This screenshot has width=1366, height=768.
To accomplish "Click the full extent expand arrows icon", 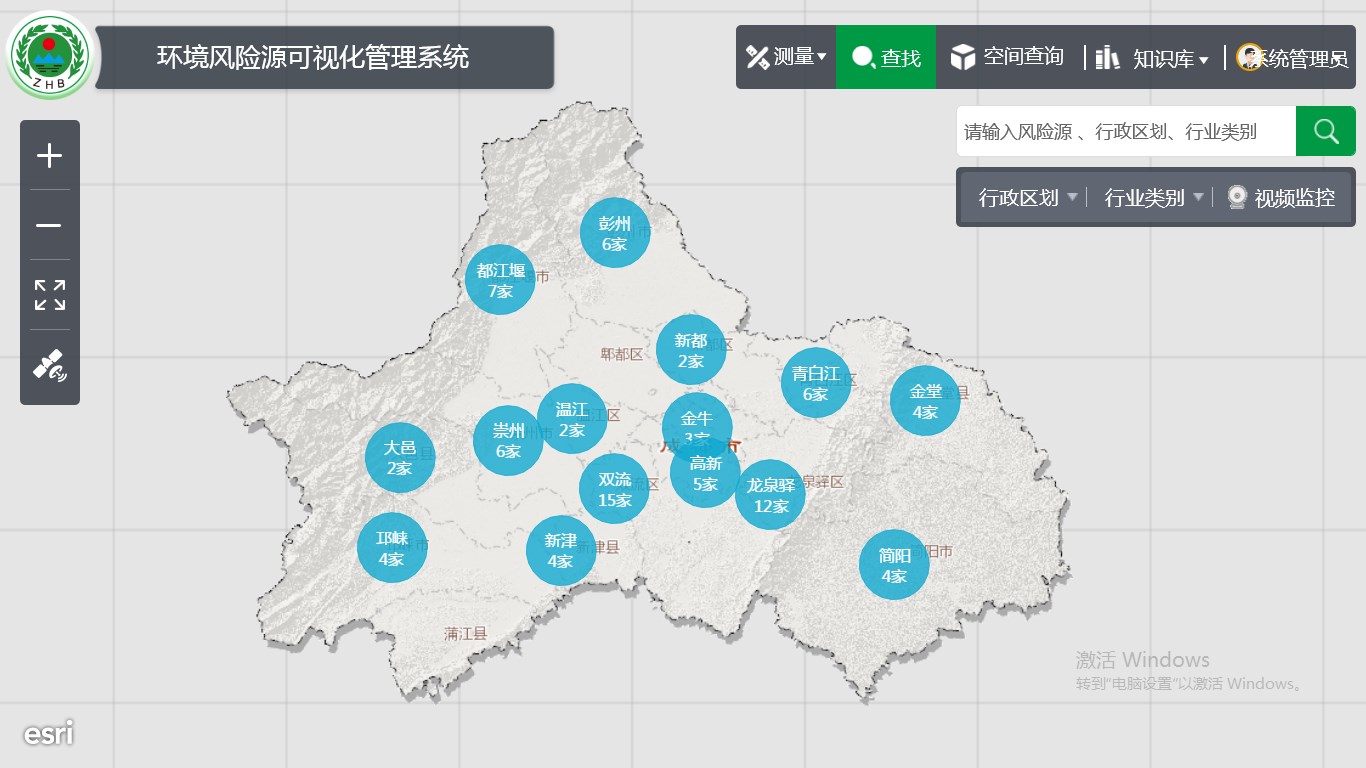I will pos(49,295).
